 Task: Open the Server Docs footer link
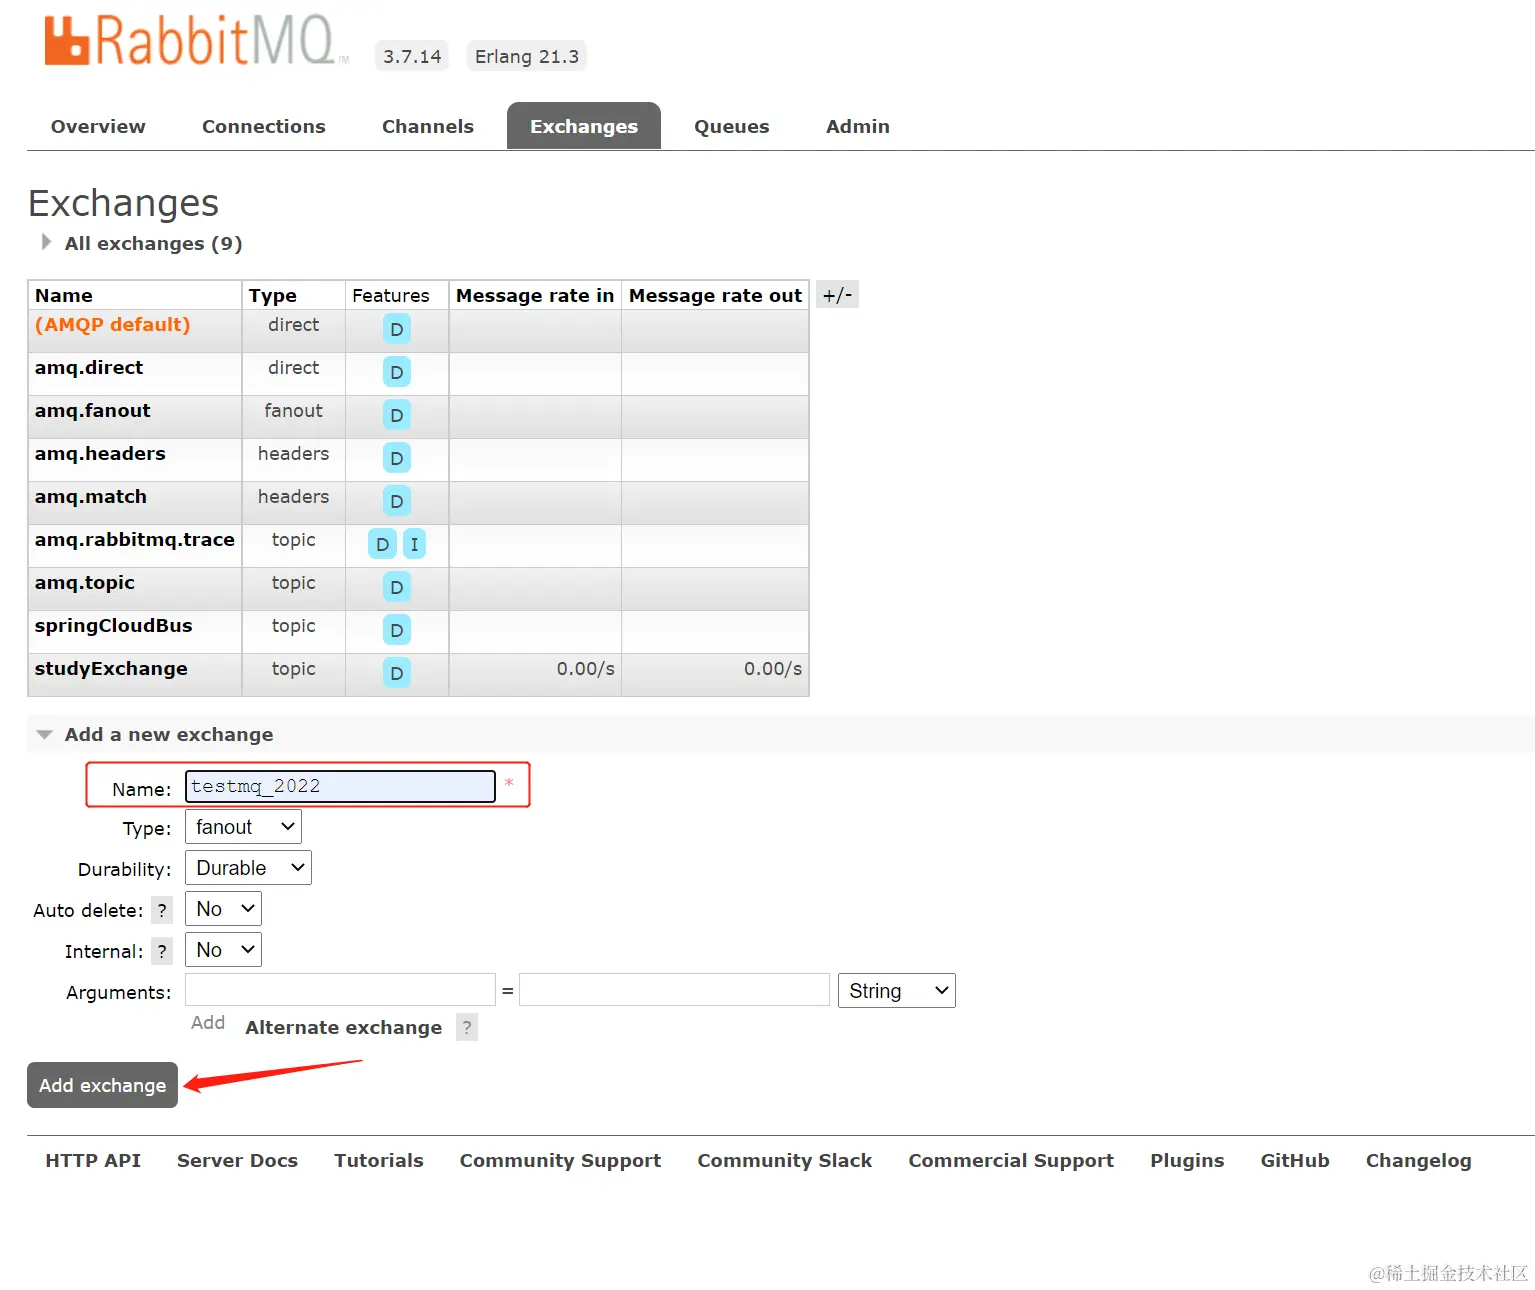pos(237,1160)
